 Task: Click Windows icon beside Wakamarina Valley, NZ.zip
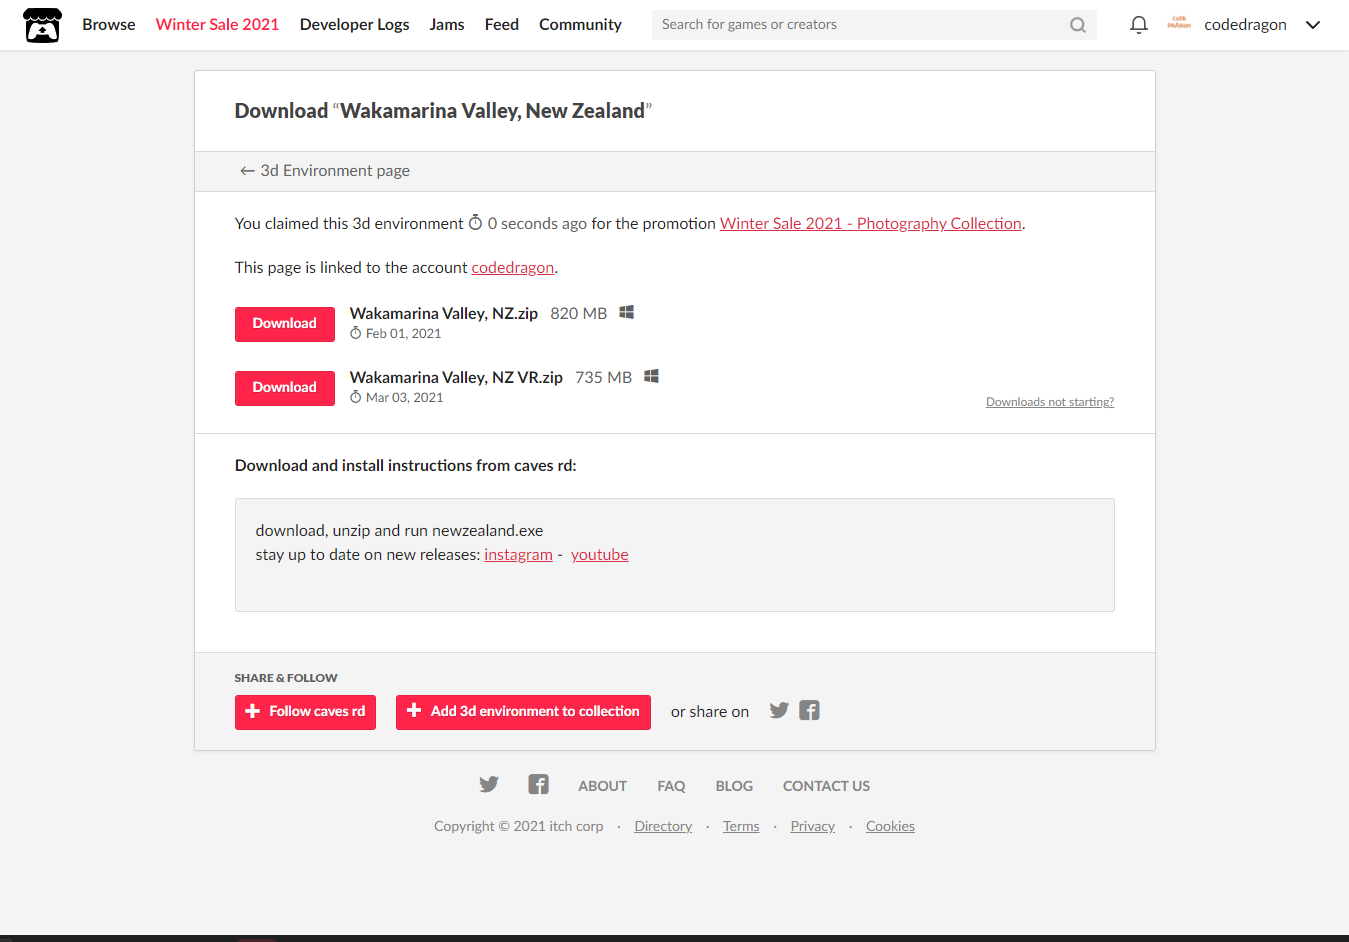tap(627, 312)
